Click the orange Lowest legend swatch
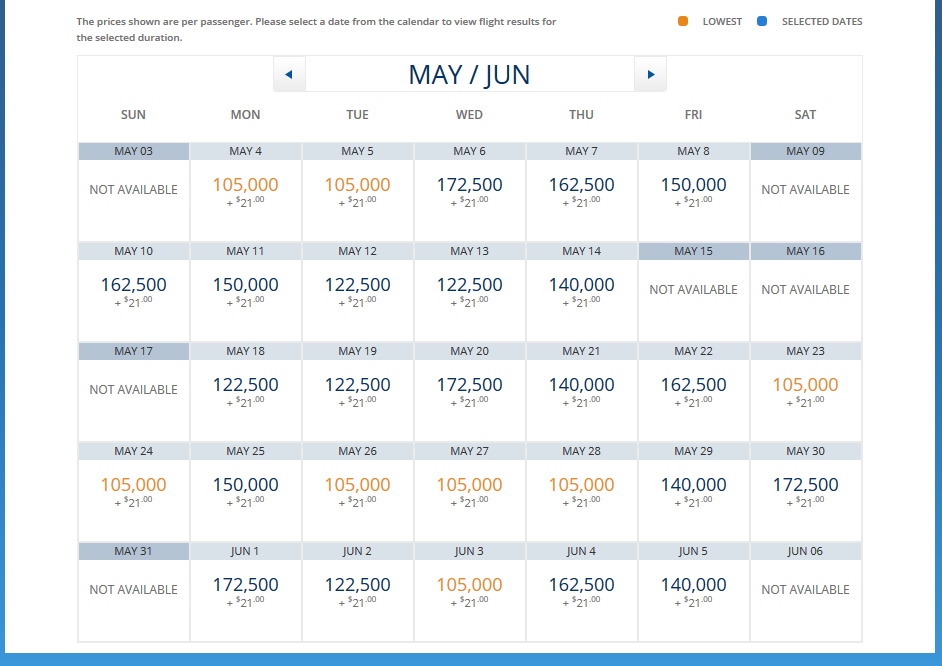 pyautogui.click(x=683, y=21)
